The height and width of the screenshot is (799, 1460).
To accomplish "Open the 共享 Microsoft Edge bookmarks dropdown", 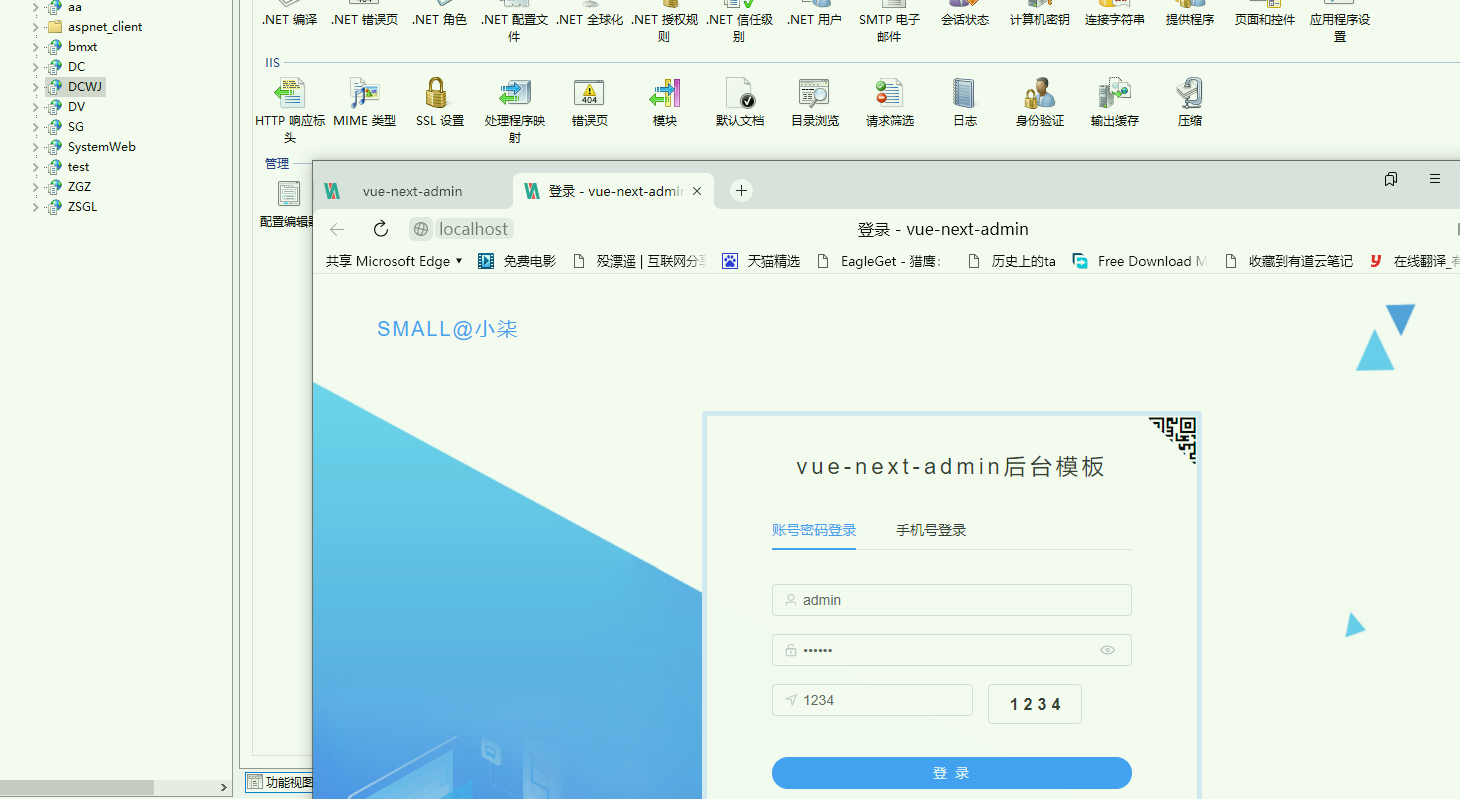I will tap(394, 261).
